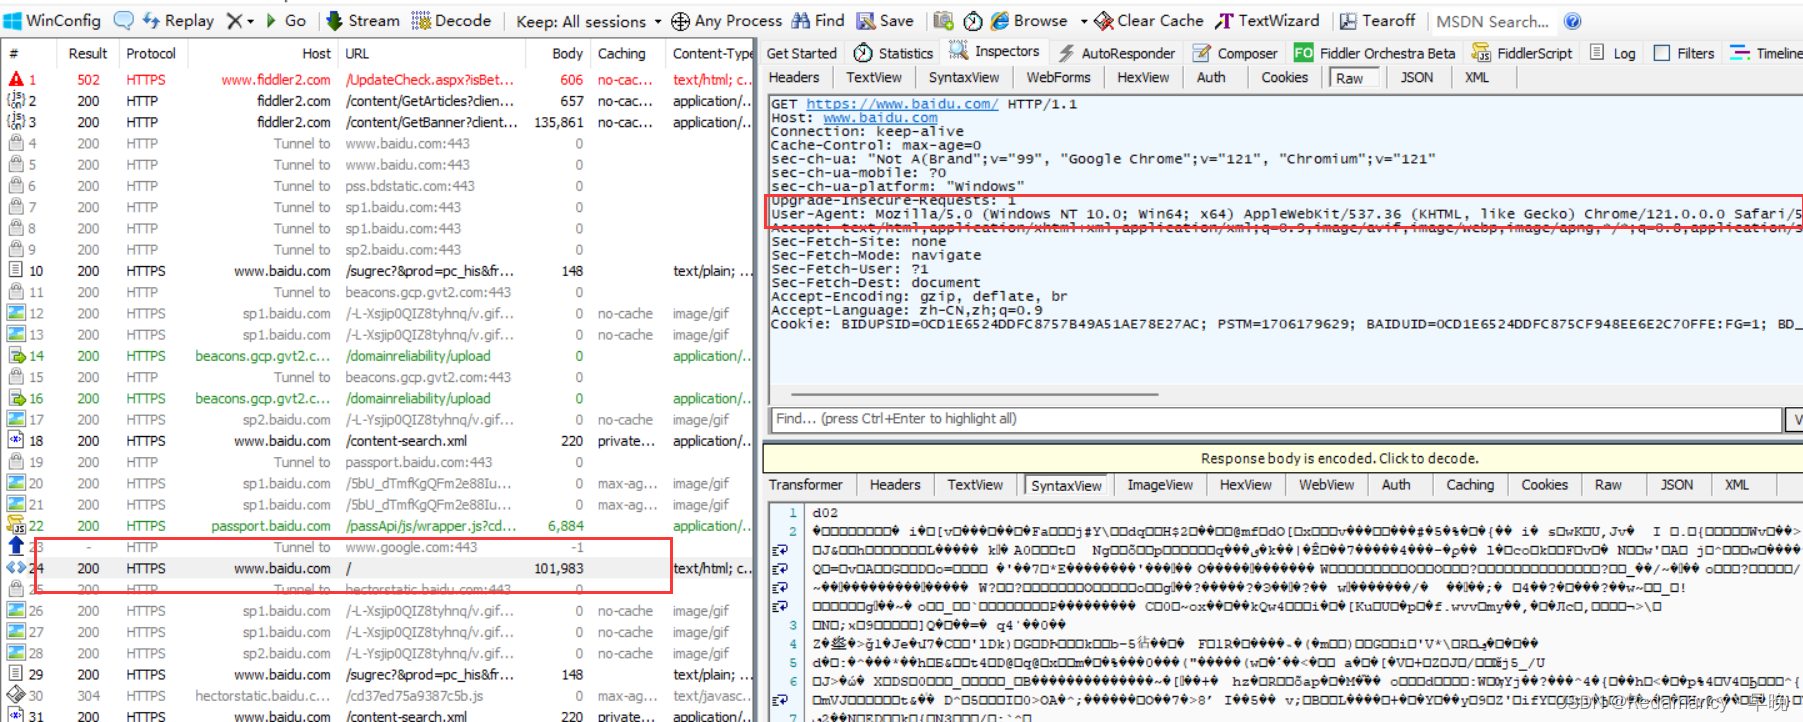Switch to the Composer tab
Viewport: 1803px width, 722px height.
1235,53
